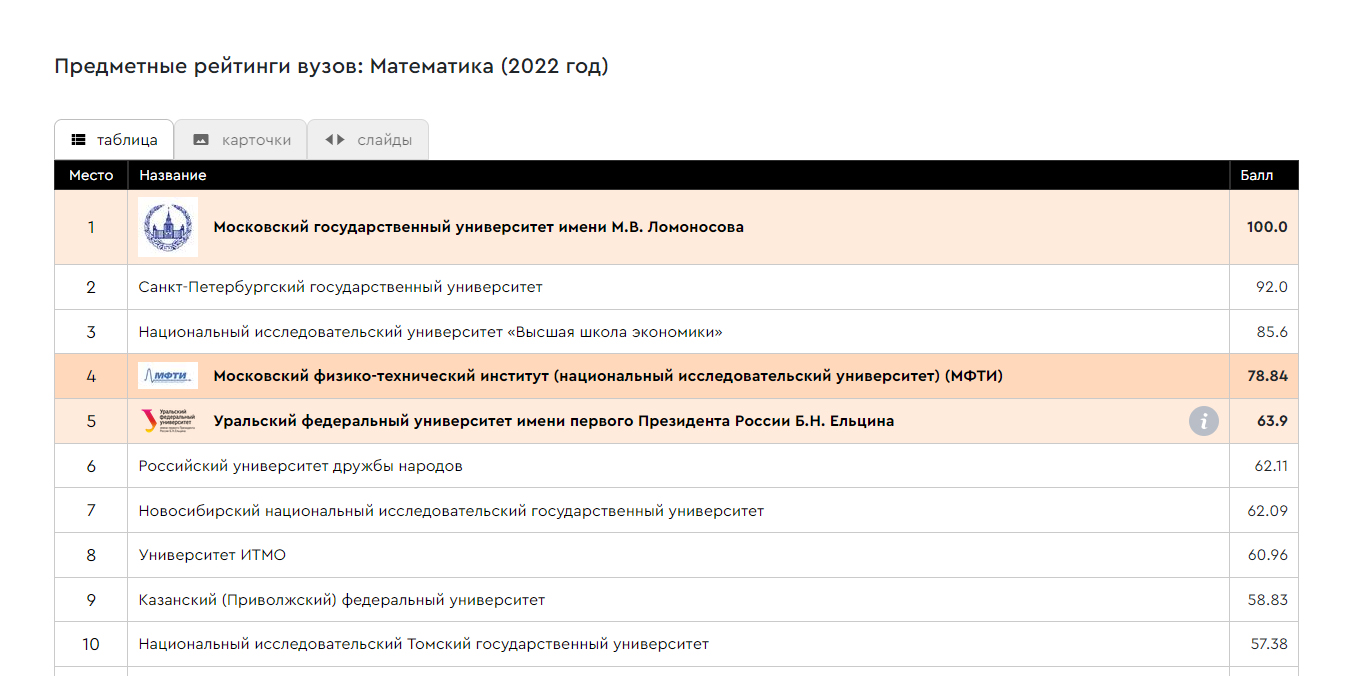Select Университет ИТМО in the ranking
Viewport: 1360px width, 676px height.
pos(212,555)
